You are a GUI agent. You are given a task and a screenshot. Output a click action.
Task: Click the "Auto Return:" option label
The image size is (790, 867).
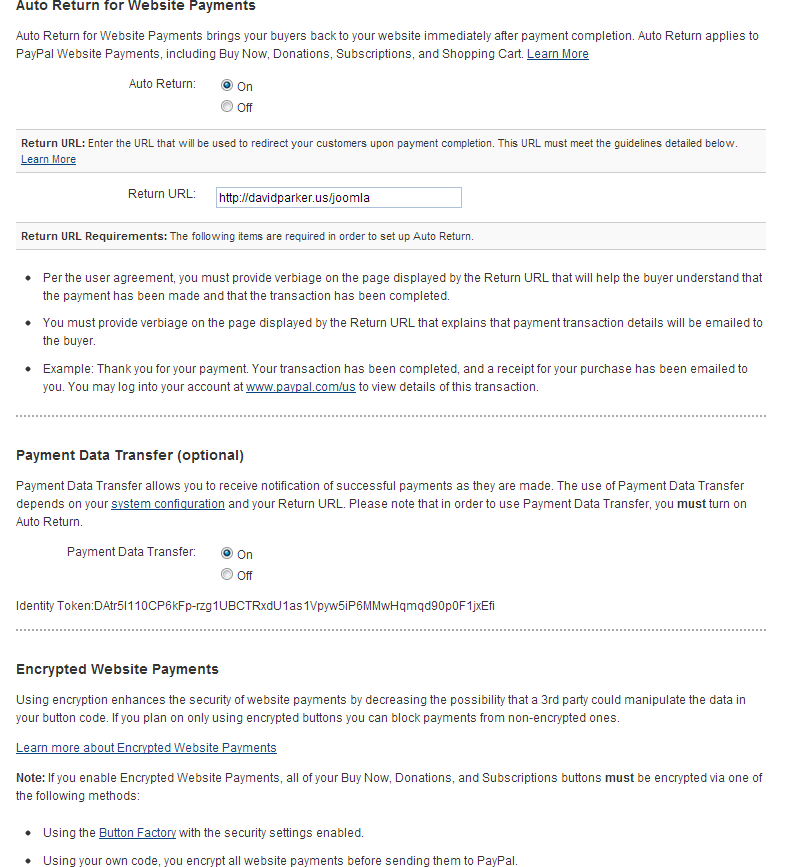[162, 84]
